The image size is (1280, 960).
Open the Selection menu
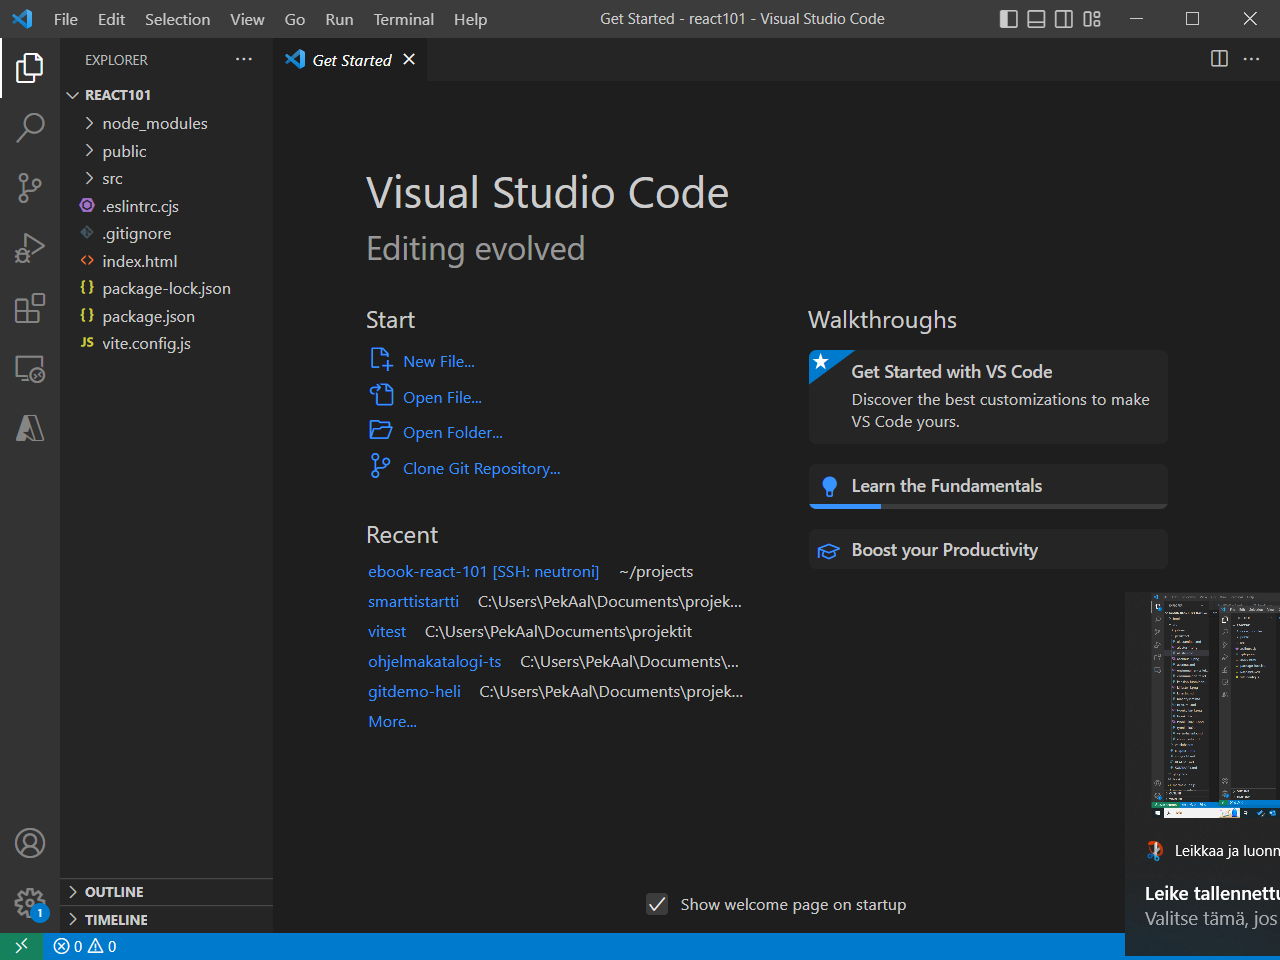(178, 19)
